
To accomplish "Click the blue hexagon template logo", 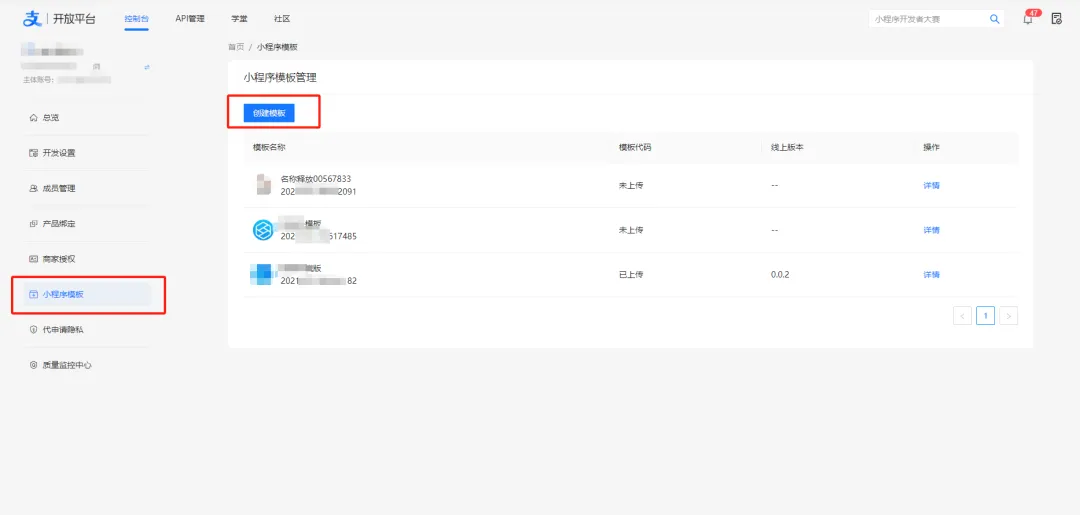I will (x=262, y=230).
